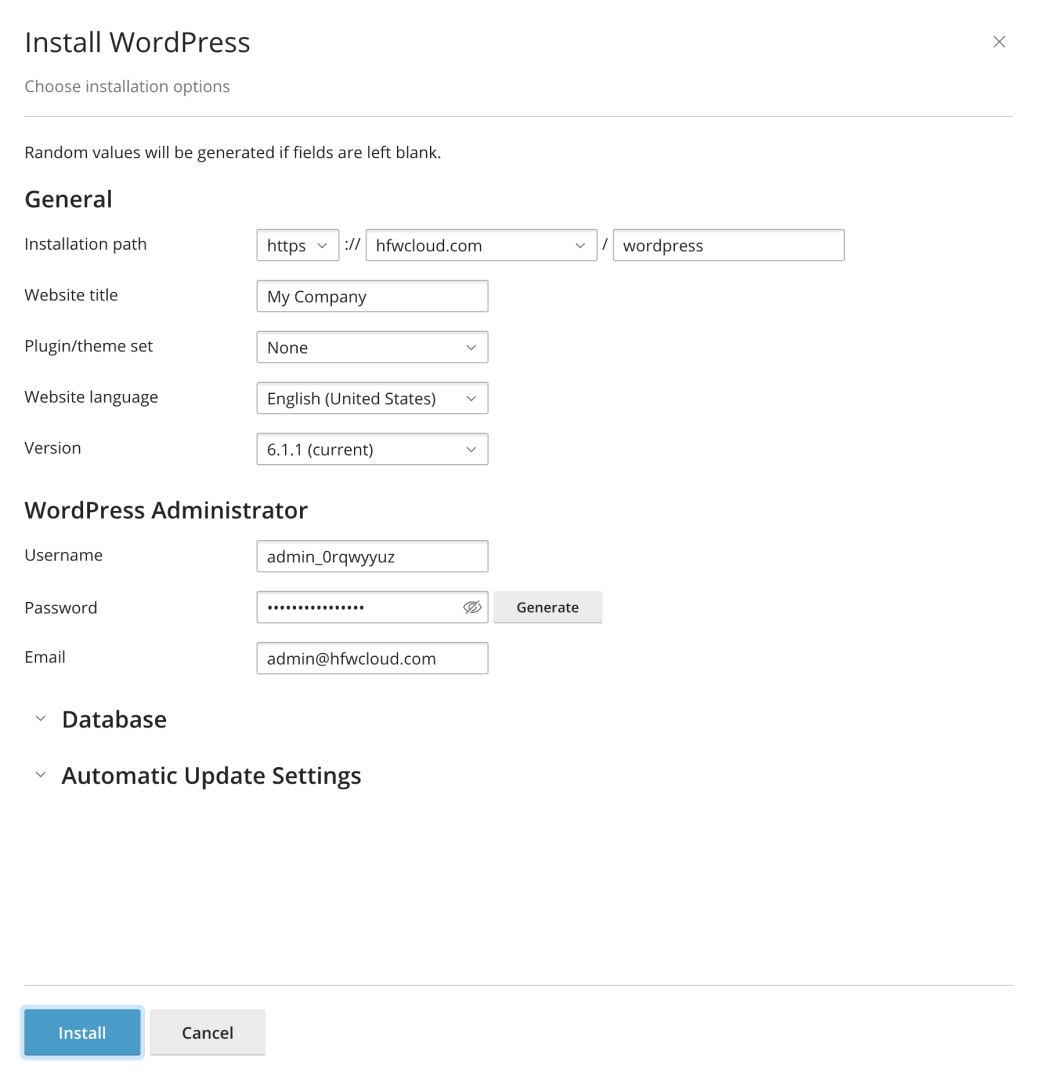1040x1088 pixels.
Task: Open the https protocol dropdown
Action: tap(297, 245)
